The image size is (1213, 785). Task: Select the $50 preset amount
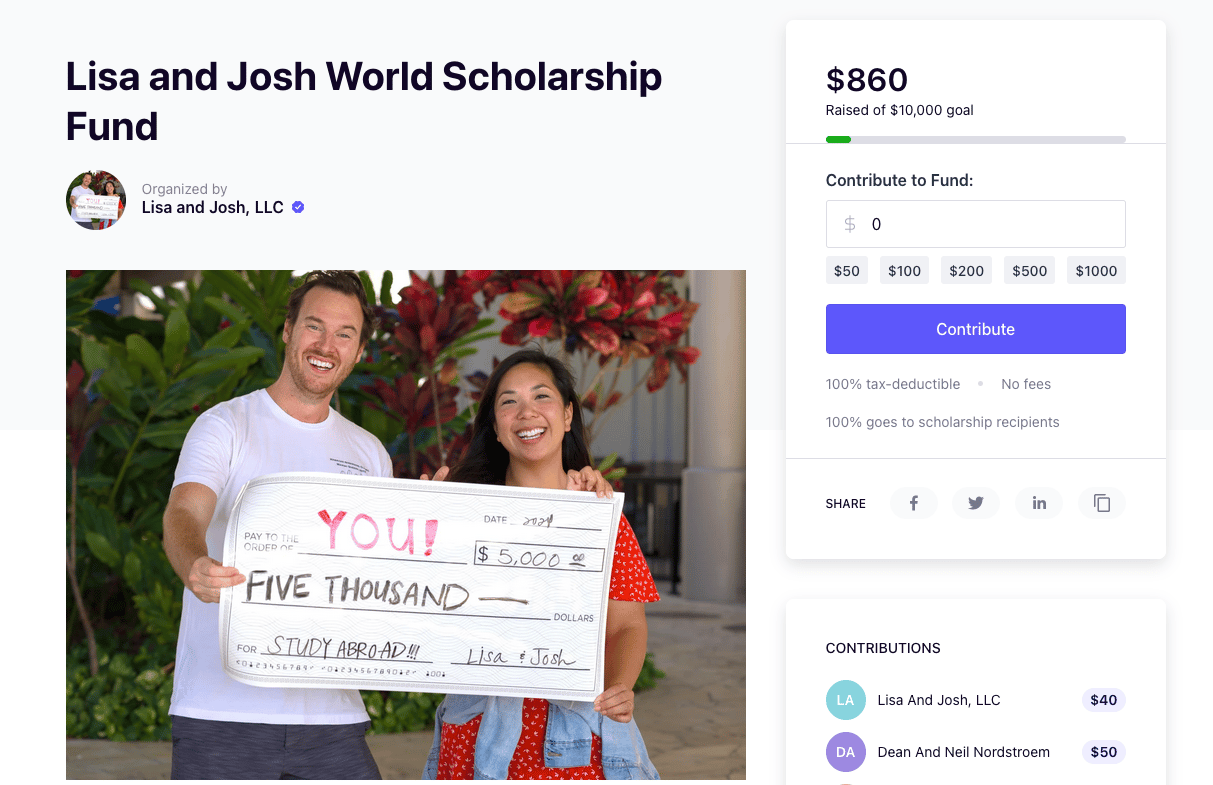(847, 271)
